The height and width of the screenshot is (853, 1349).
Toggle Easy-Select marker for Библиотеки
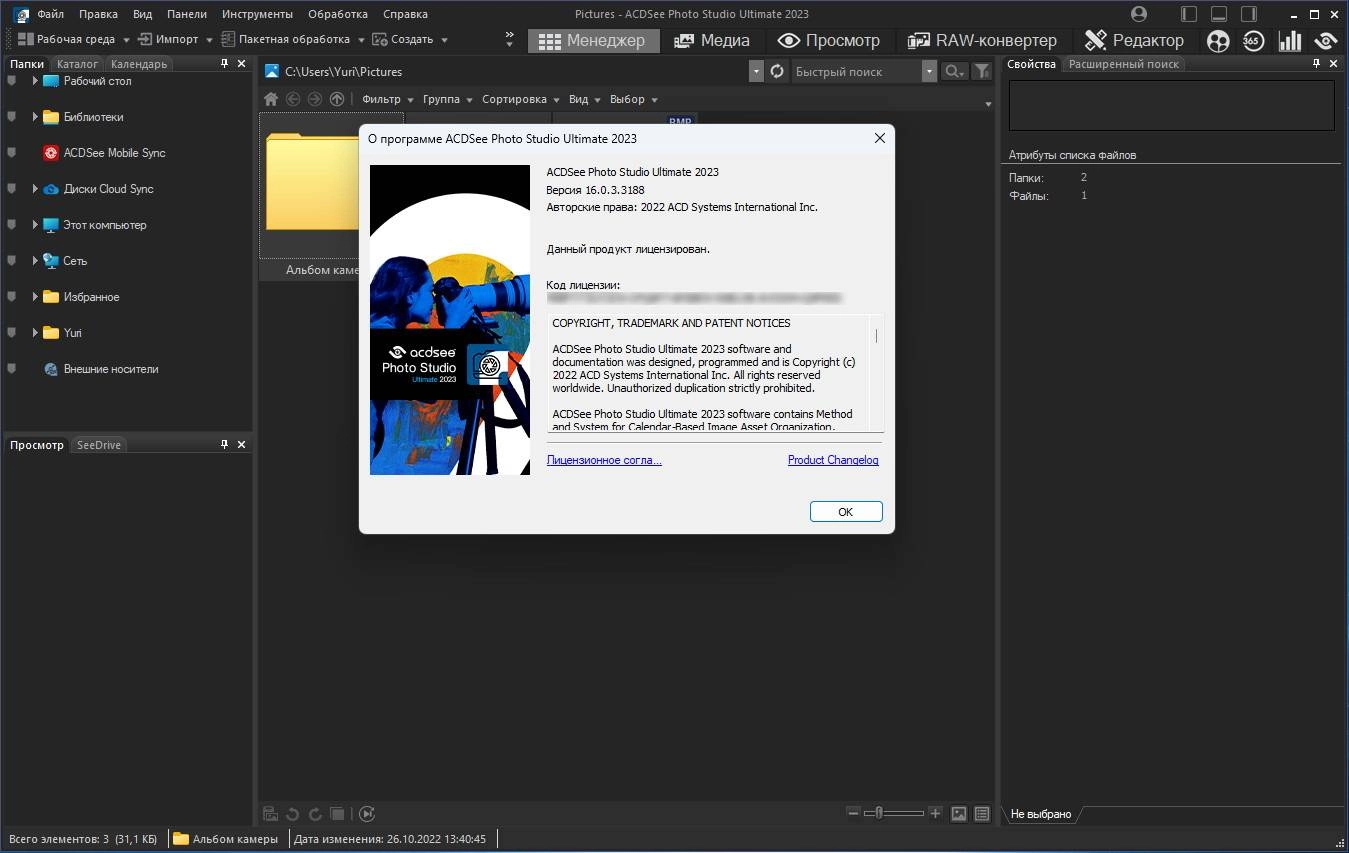tap(12, 117)
